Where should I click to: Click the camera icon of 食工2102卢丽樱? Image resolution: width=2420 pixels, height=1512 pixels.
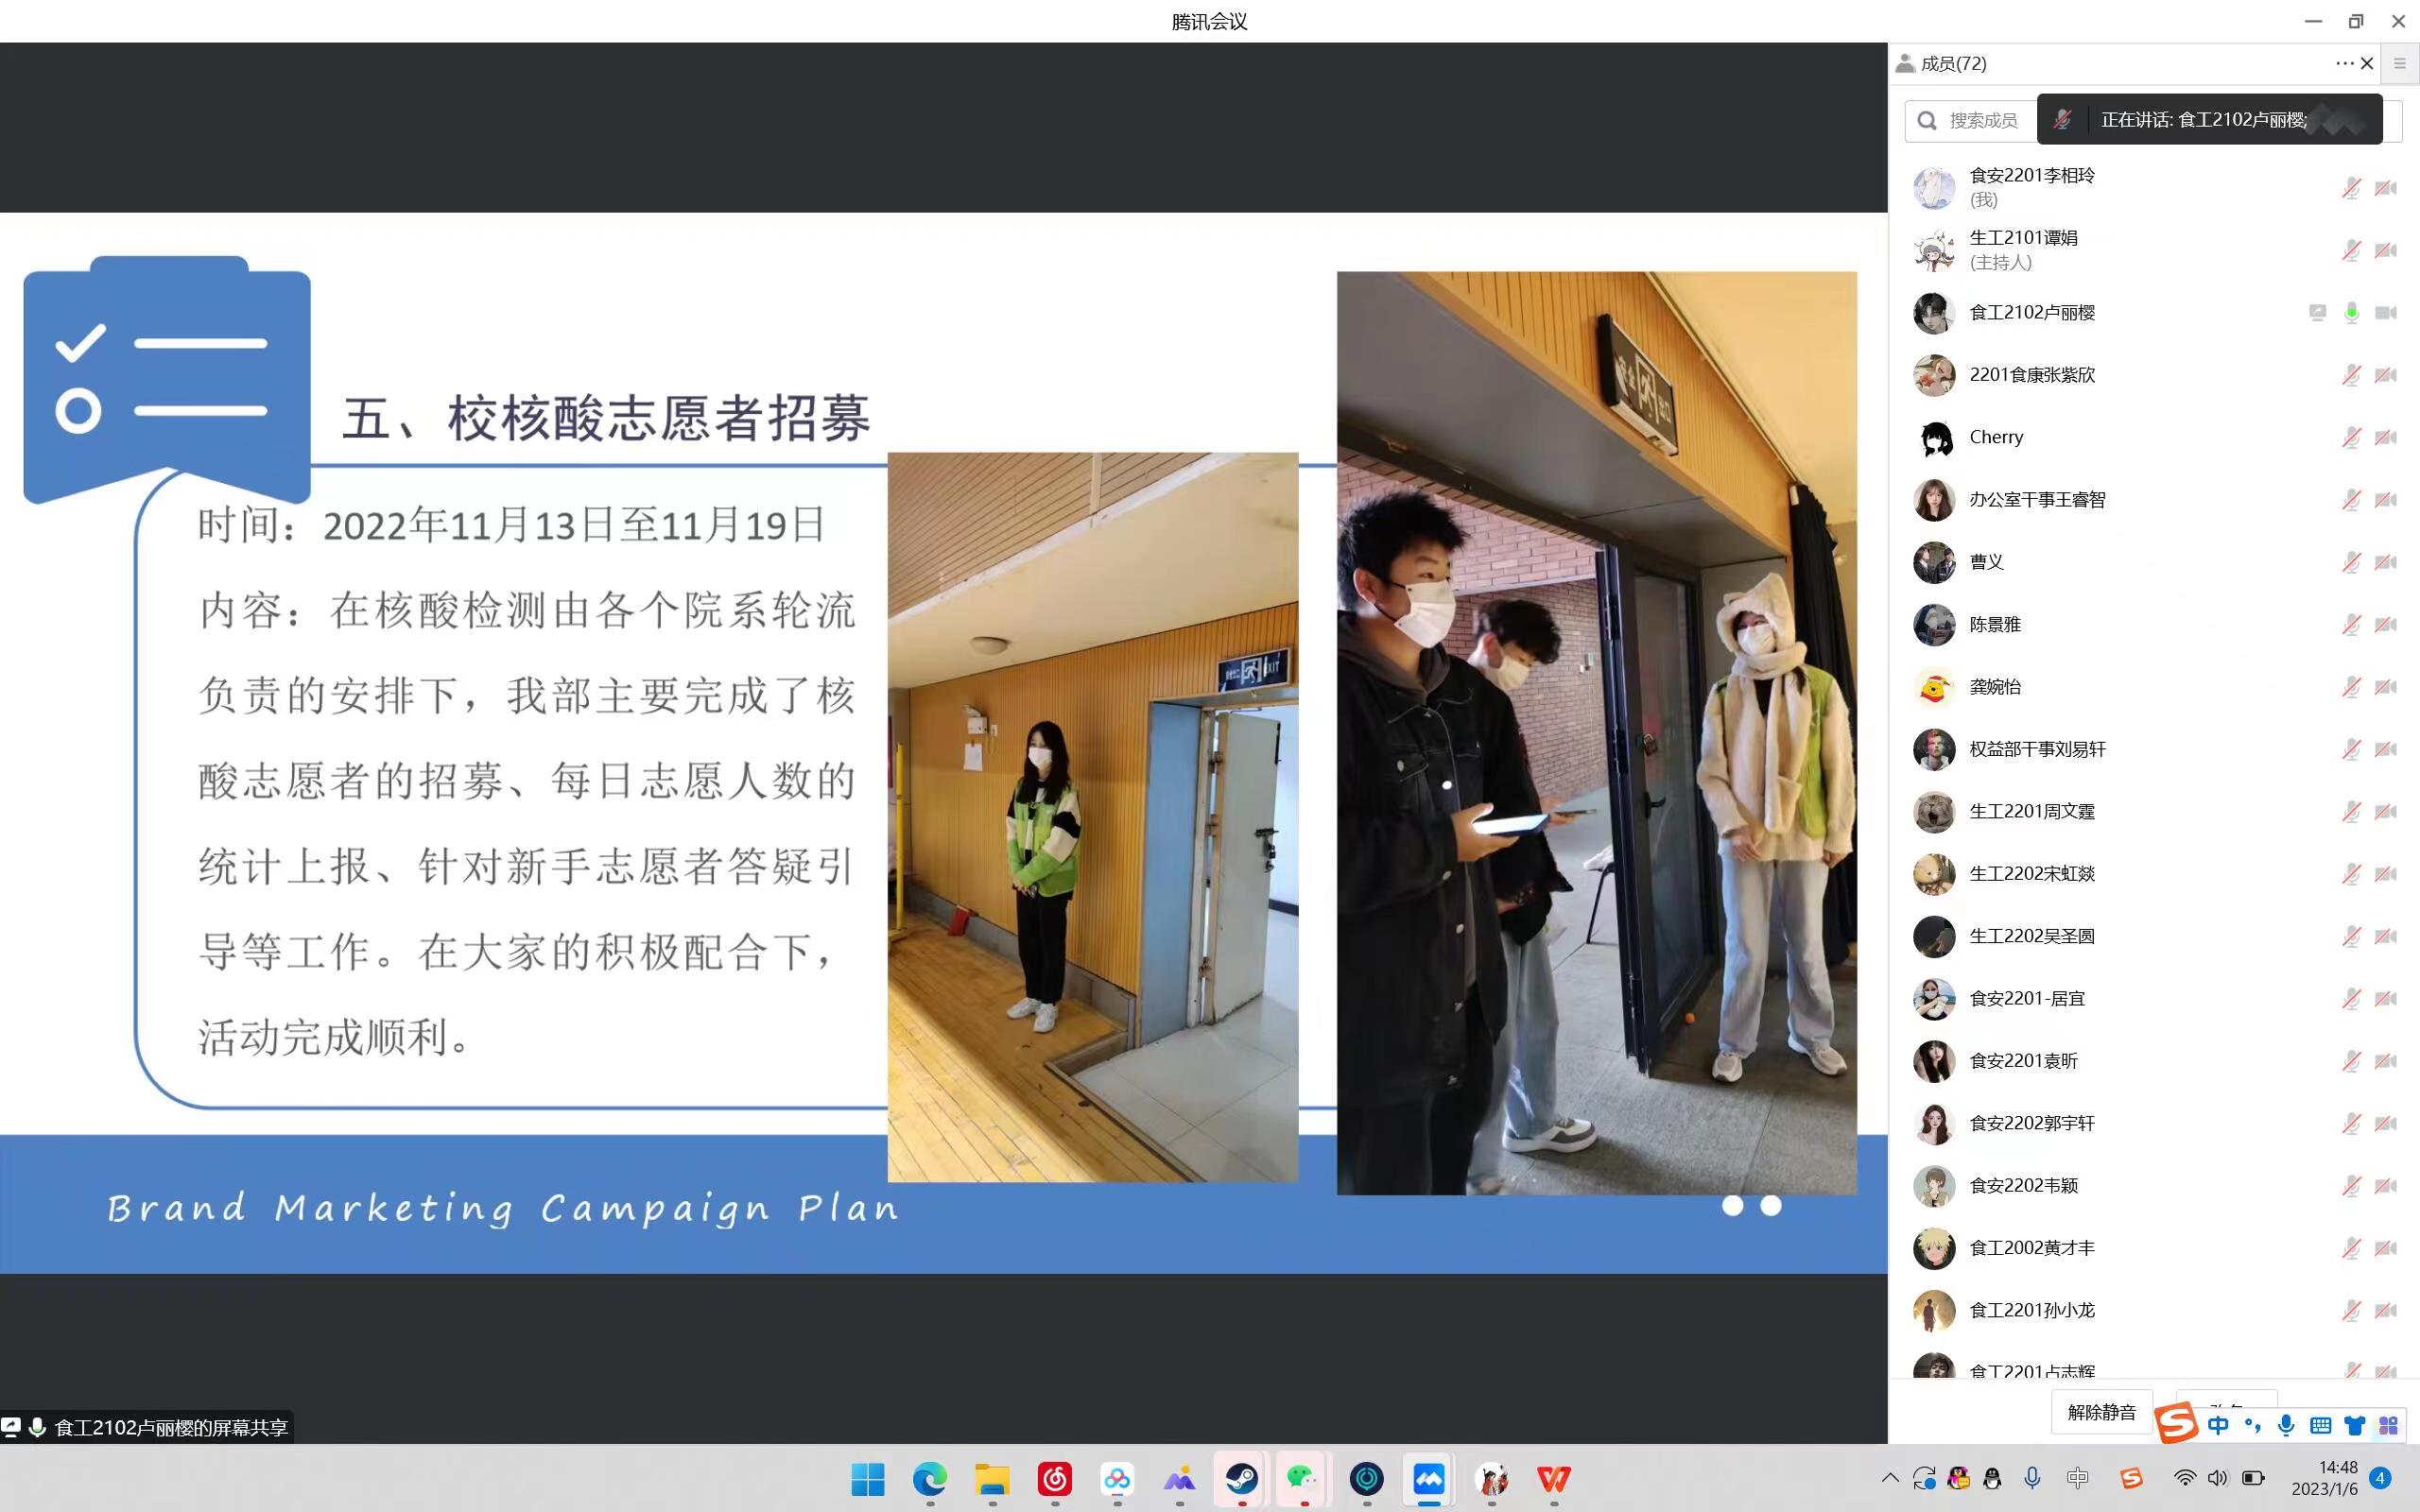2386,313
